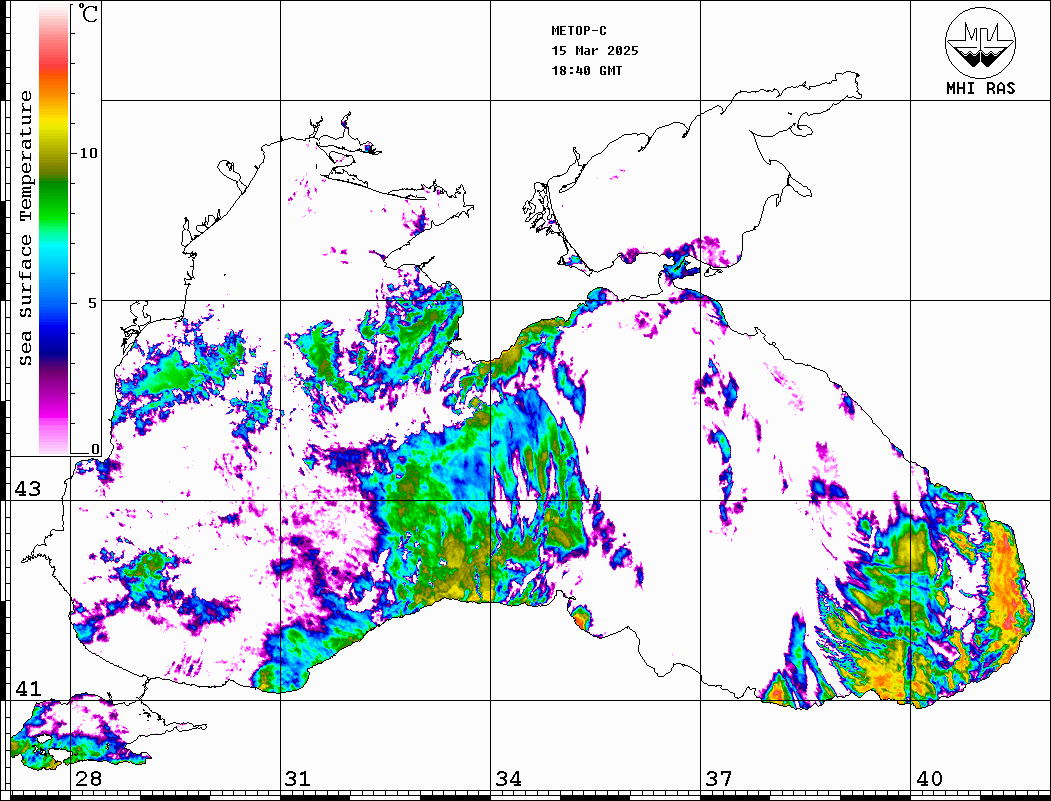Screen dimensions: 1051x801
Task: Click the 10 tick label on color scale
Action: tap(88, 153)
